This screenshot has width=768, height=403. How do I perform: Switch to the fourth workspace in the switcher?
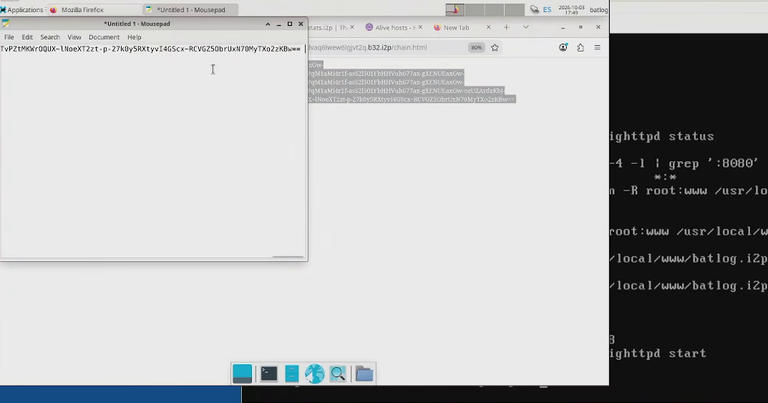tap(514, 10)
